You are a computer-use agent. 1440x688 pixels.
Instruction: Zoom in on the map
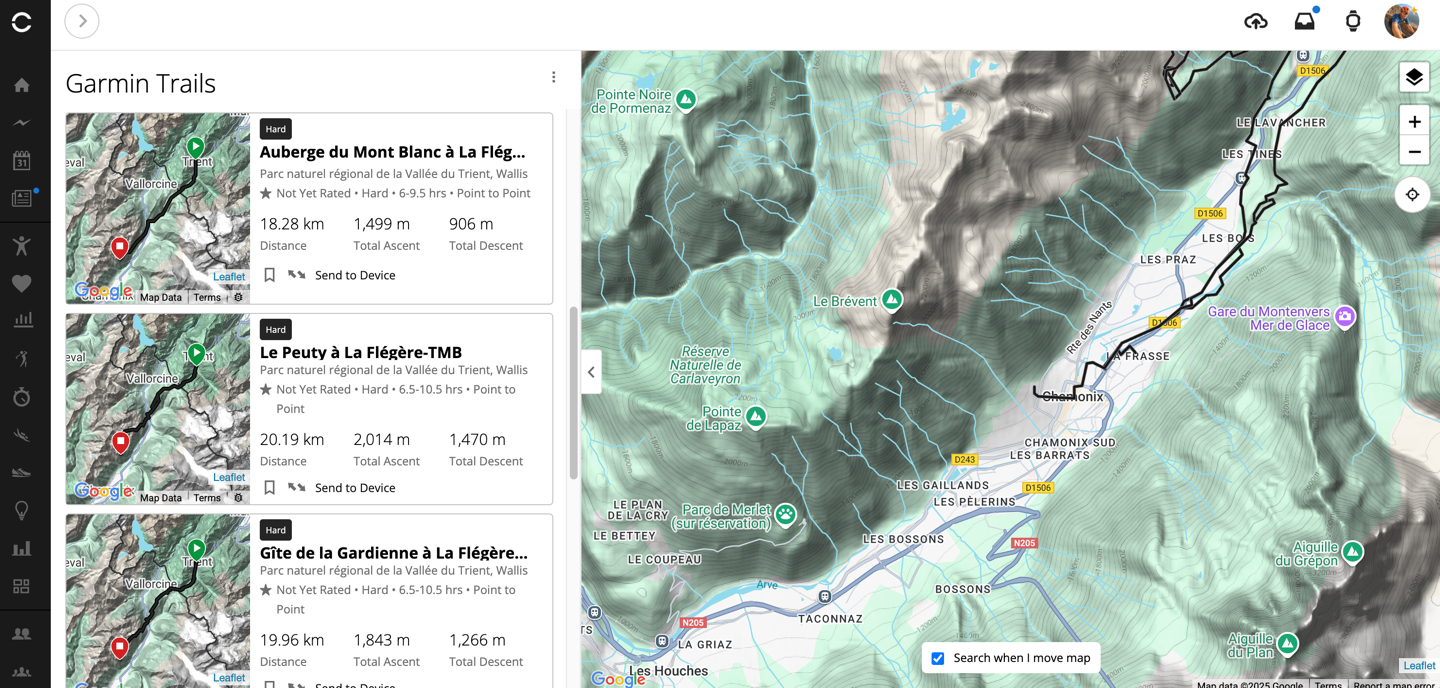pos(1414,122)
